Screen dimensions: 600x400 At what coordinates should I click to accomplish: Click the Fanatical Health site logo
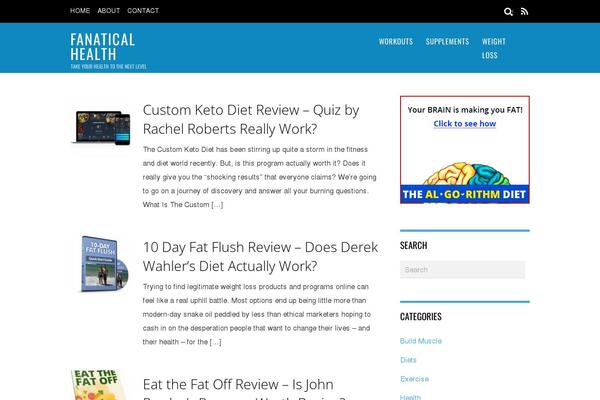click(103, 47)
